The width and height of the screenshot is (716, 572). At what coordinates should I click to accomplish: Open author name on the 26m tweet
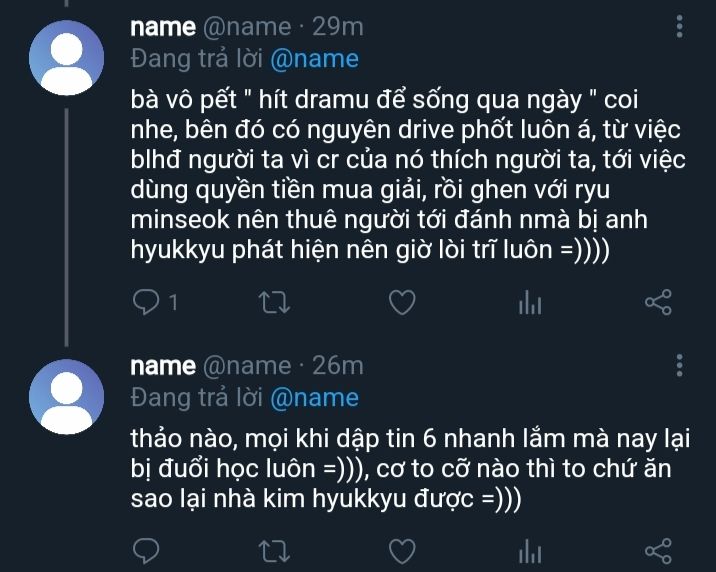pyautogui.click(x=163, y=366)
